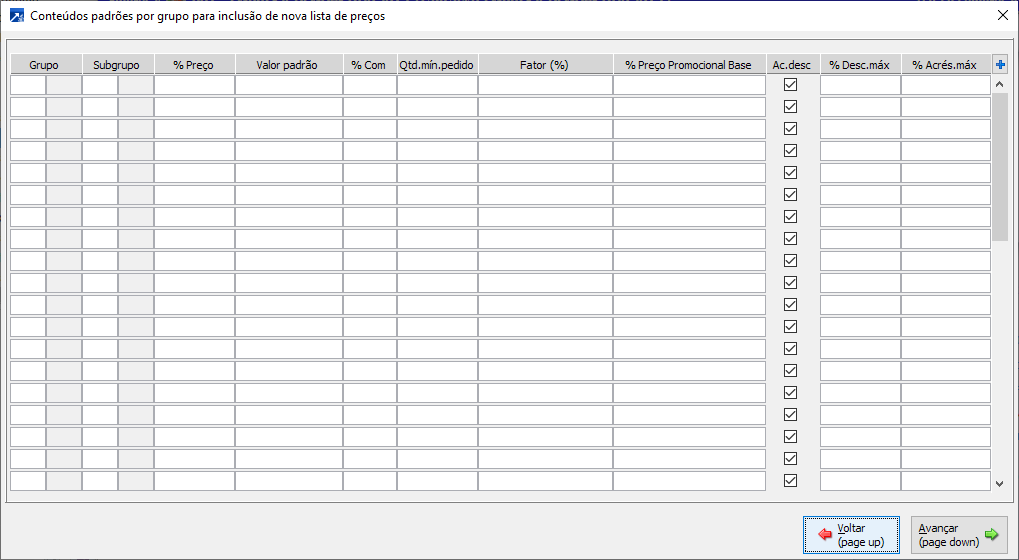Toggle Ac.desc checkbox in tenth row
Viewport: 1019px width, 560px height.
coord(790,283)
